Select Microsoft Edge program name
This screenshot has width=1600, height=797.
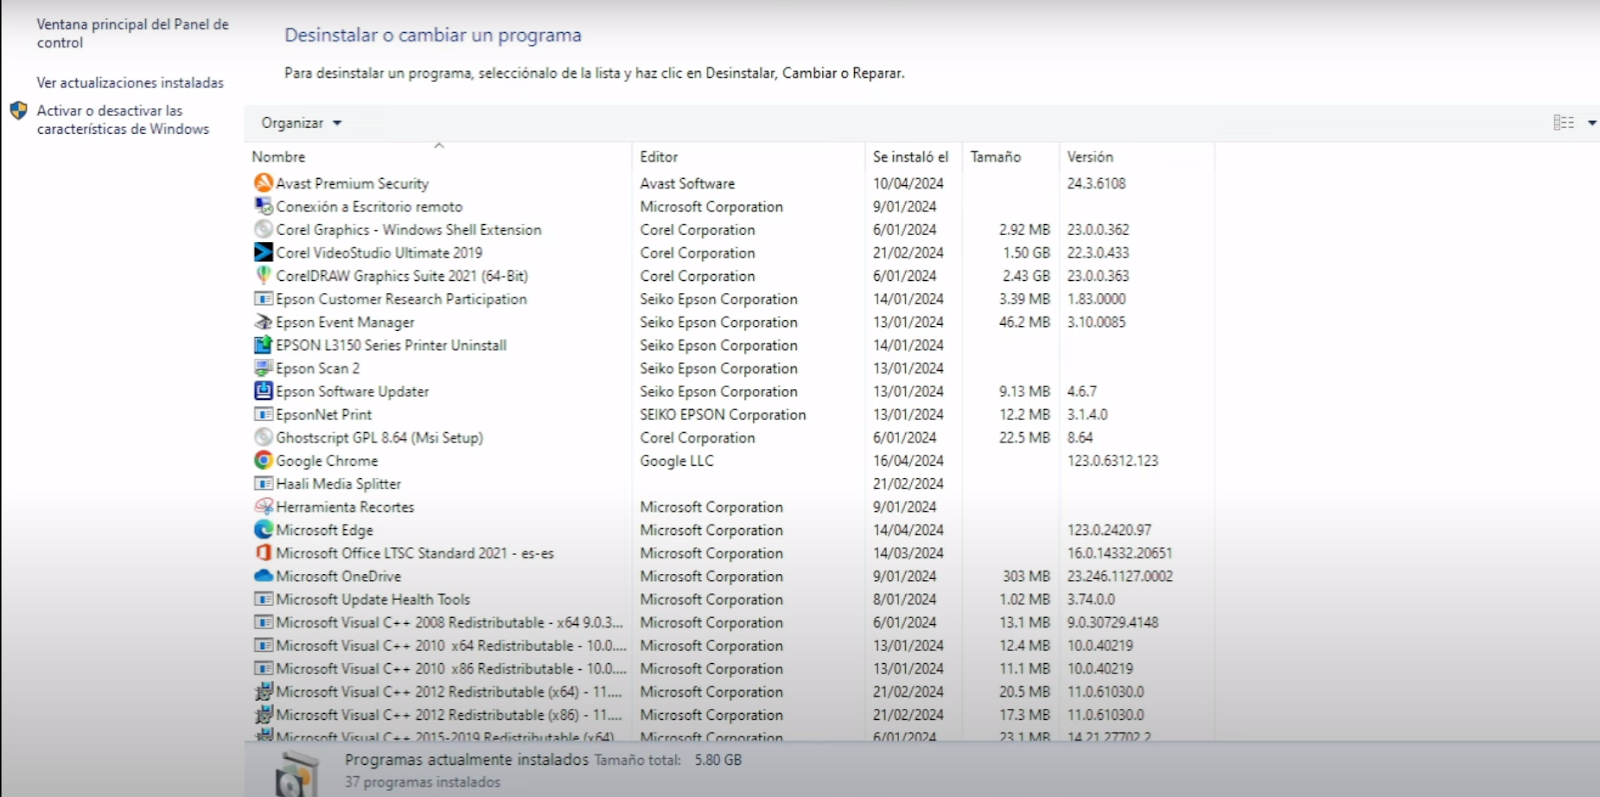[x=325, y=530]
